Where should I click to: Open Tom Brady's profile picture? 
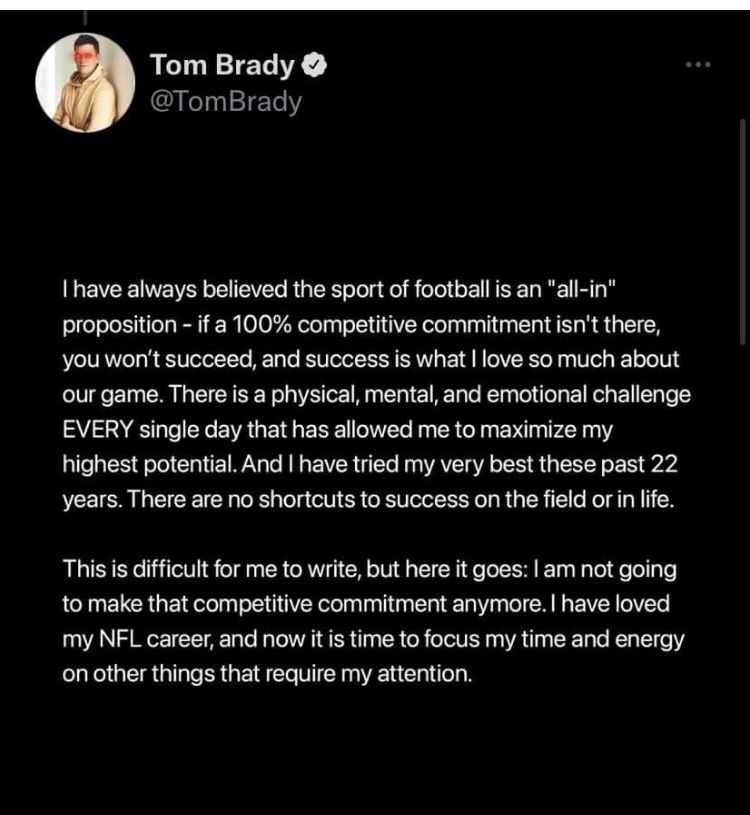click(x=85, y=83)
